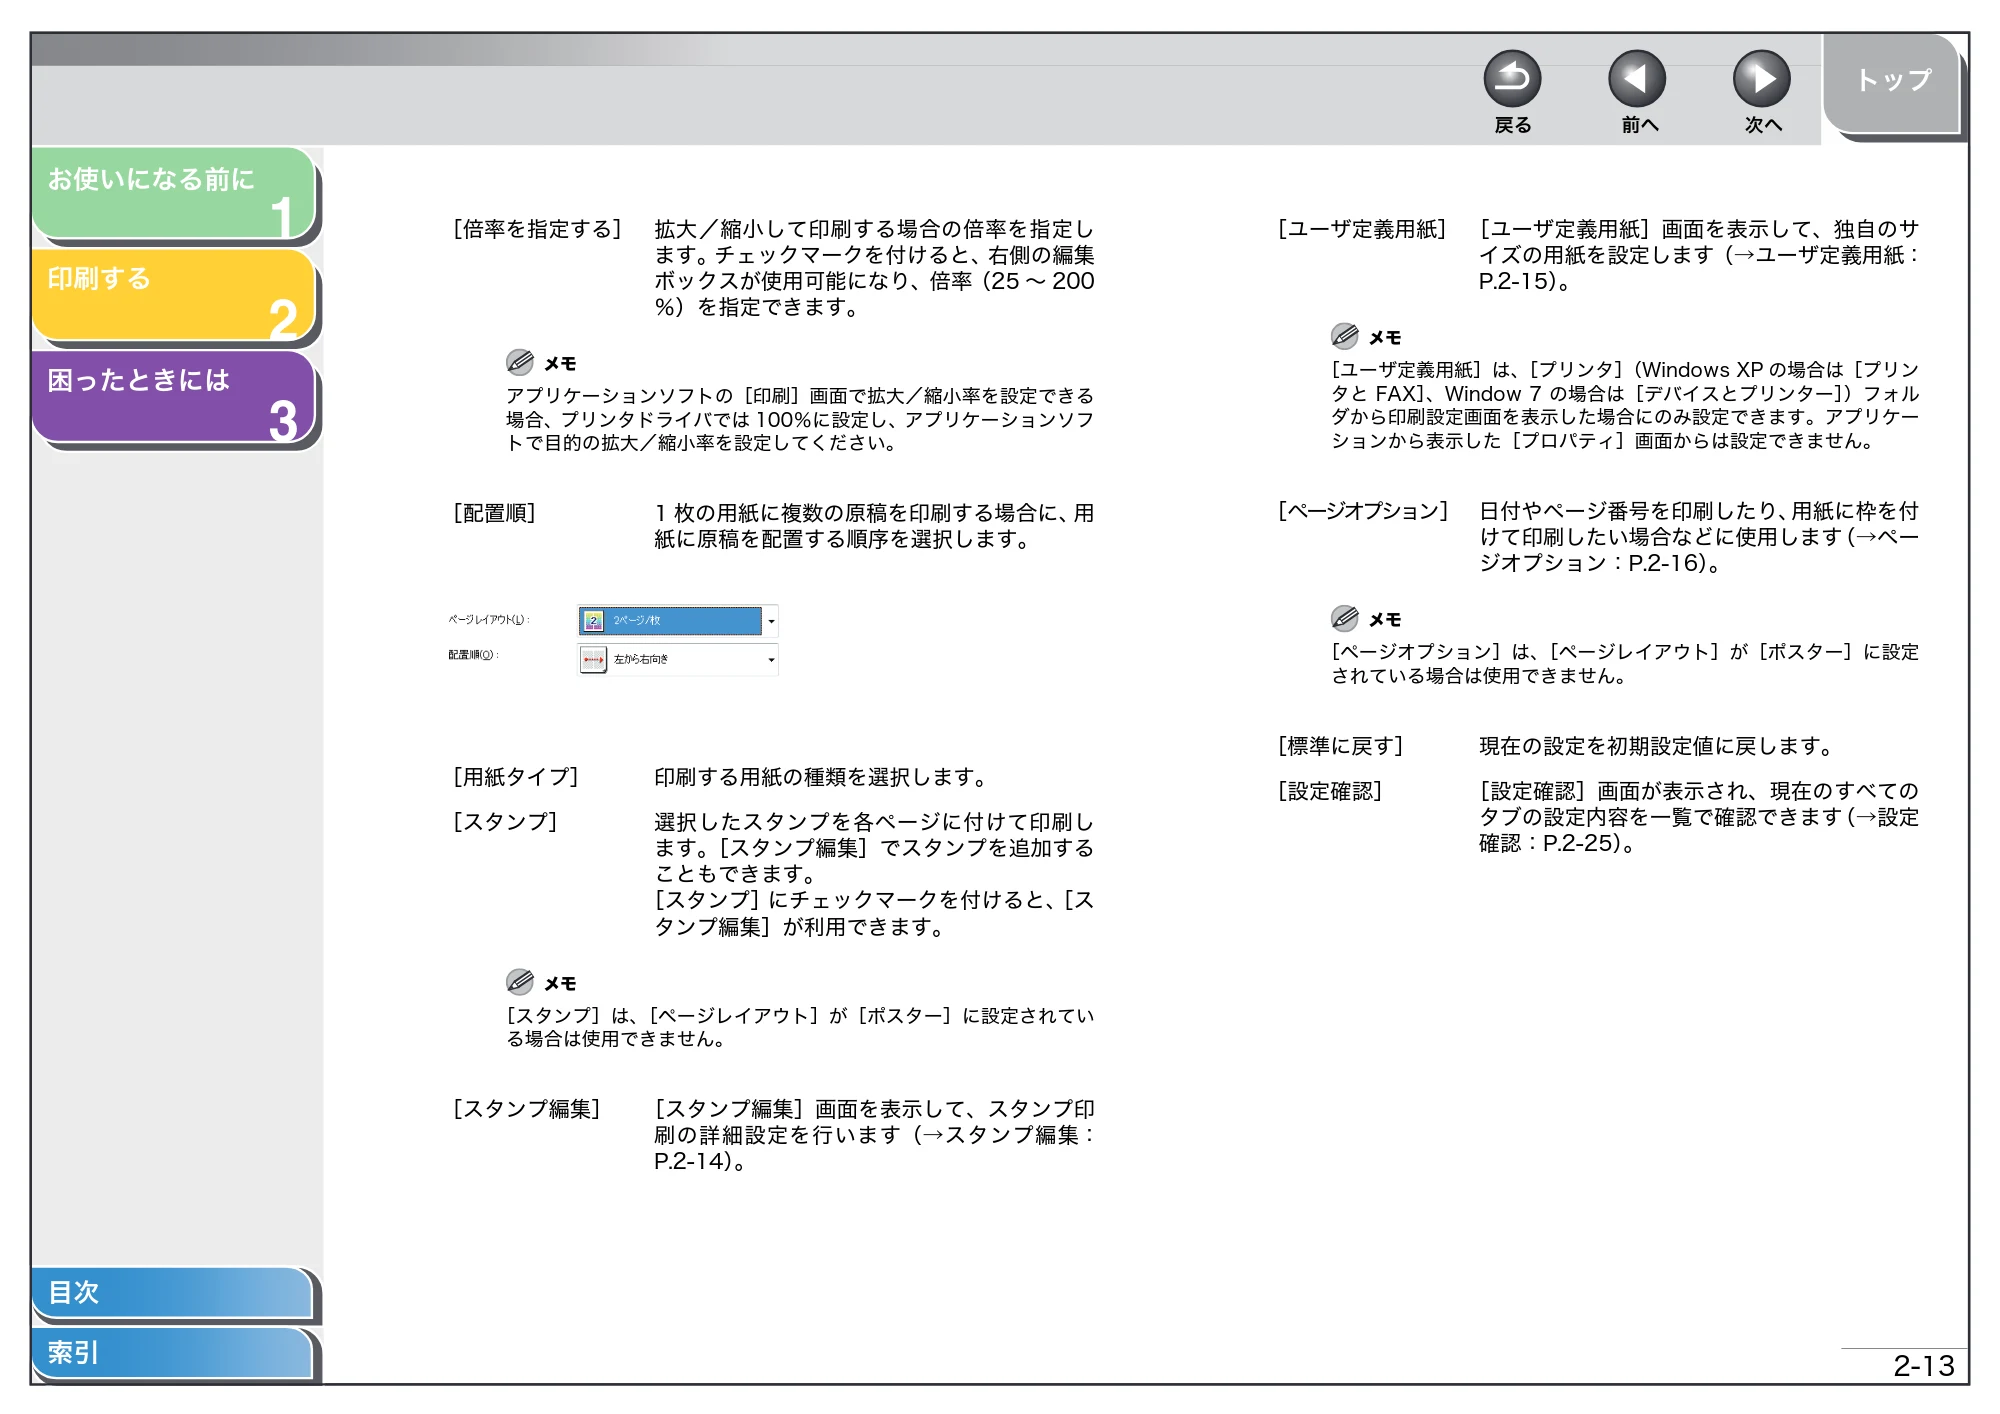The width and height of the screenshot is (2000, 1414).
Task: Click the [ユーザ定義用紙] heading text
Action: (x=1362, y=229)
